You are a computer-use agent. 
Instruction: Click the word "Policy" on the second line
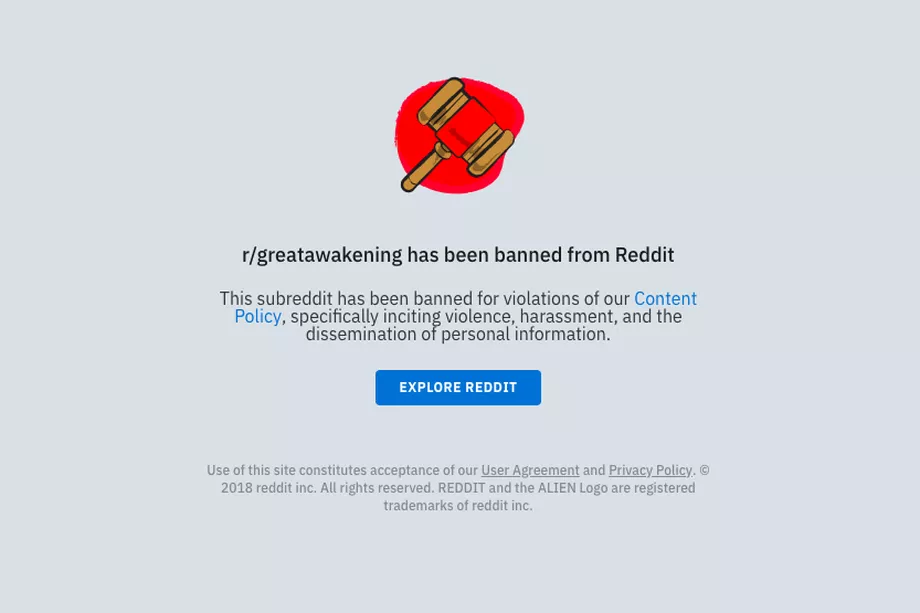pyautogui.click(x=258, y=316)
